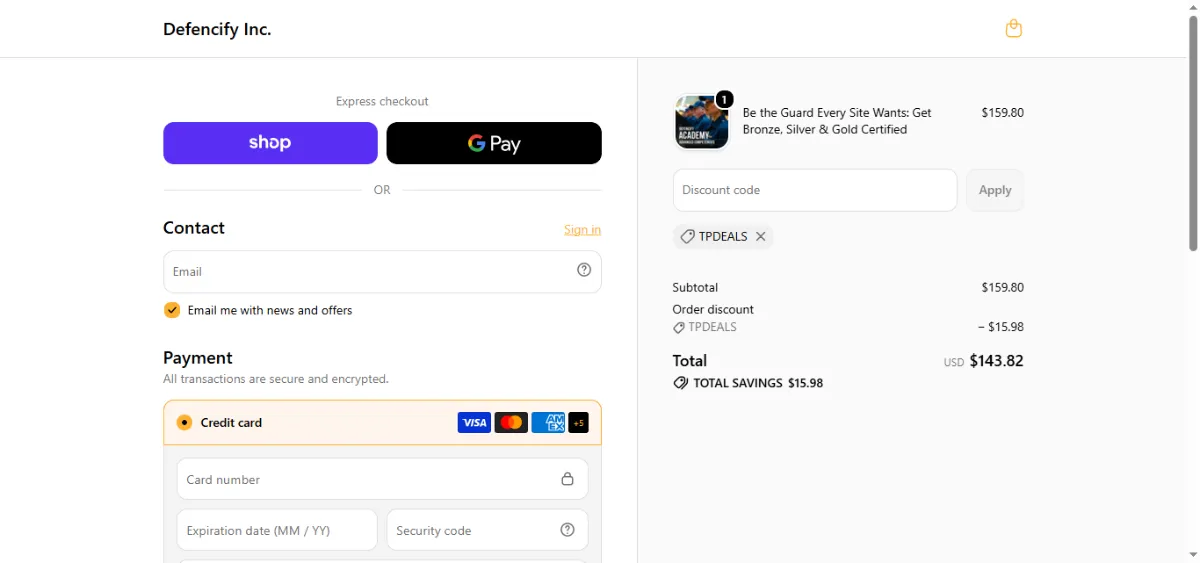This screenshot has width=1200, height=563.
Task: Pay with Google Pay button
Action: tap(494, 143)
